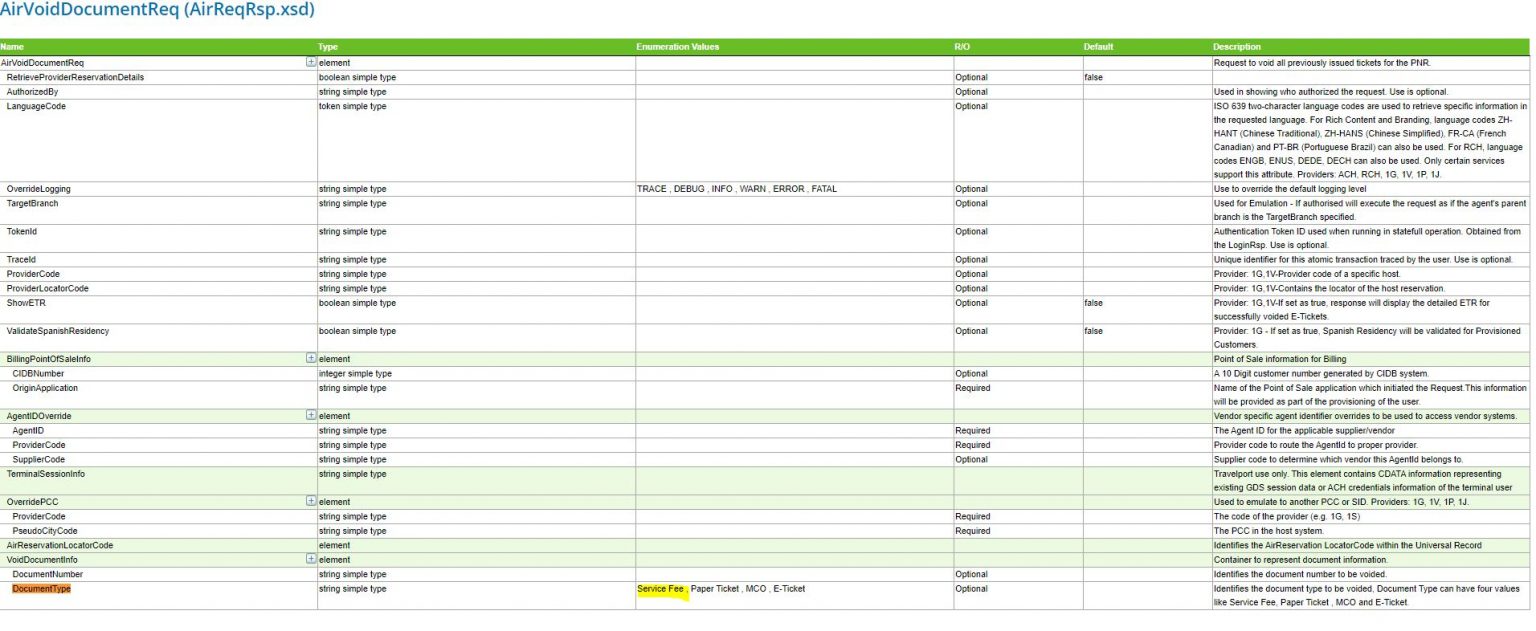Select the AirReservationLocatorCode element name
Image resolution: width=1536 pixels, height=631 pixels.
[60, 546]
